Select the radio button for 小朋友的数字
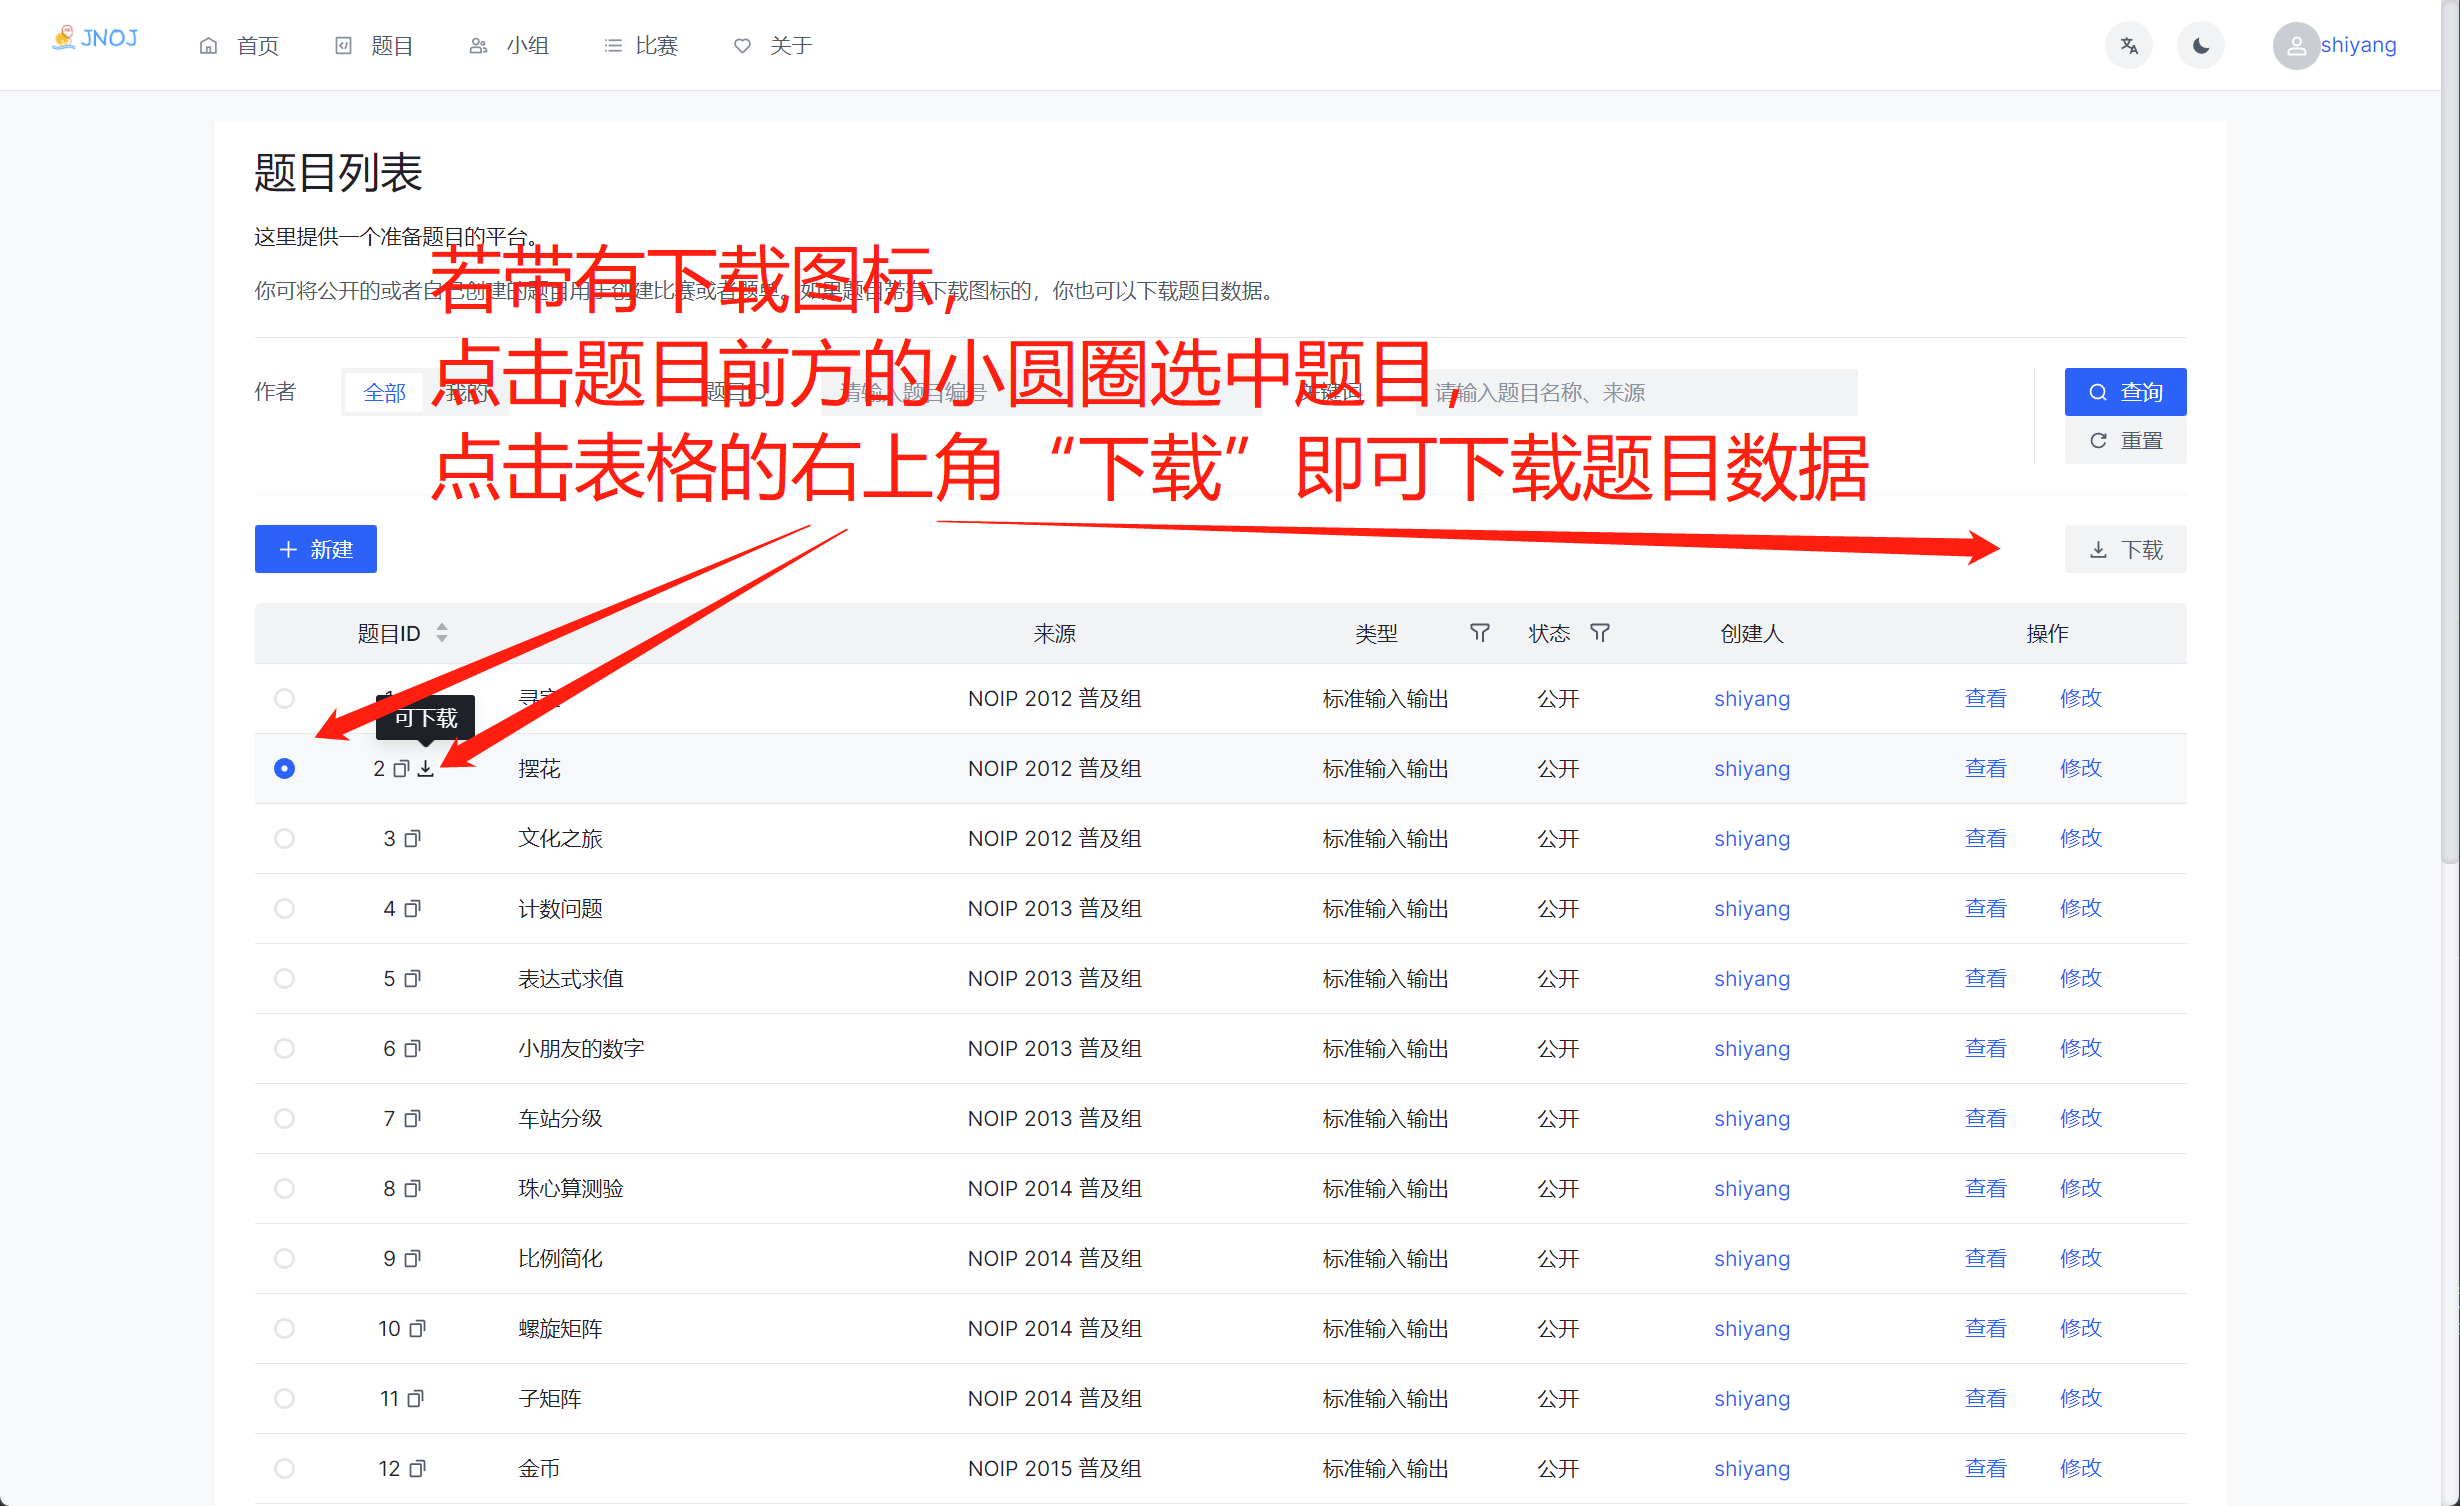Image resolution: width=2460 pixels, height=1506 pixels. 285,1048
